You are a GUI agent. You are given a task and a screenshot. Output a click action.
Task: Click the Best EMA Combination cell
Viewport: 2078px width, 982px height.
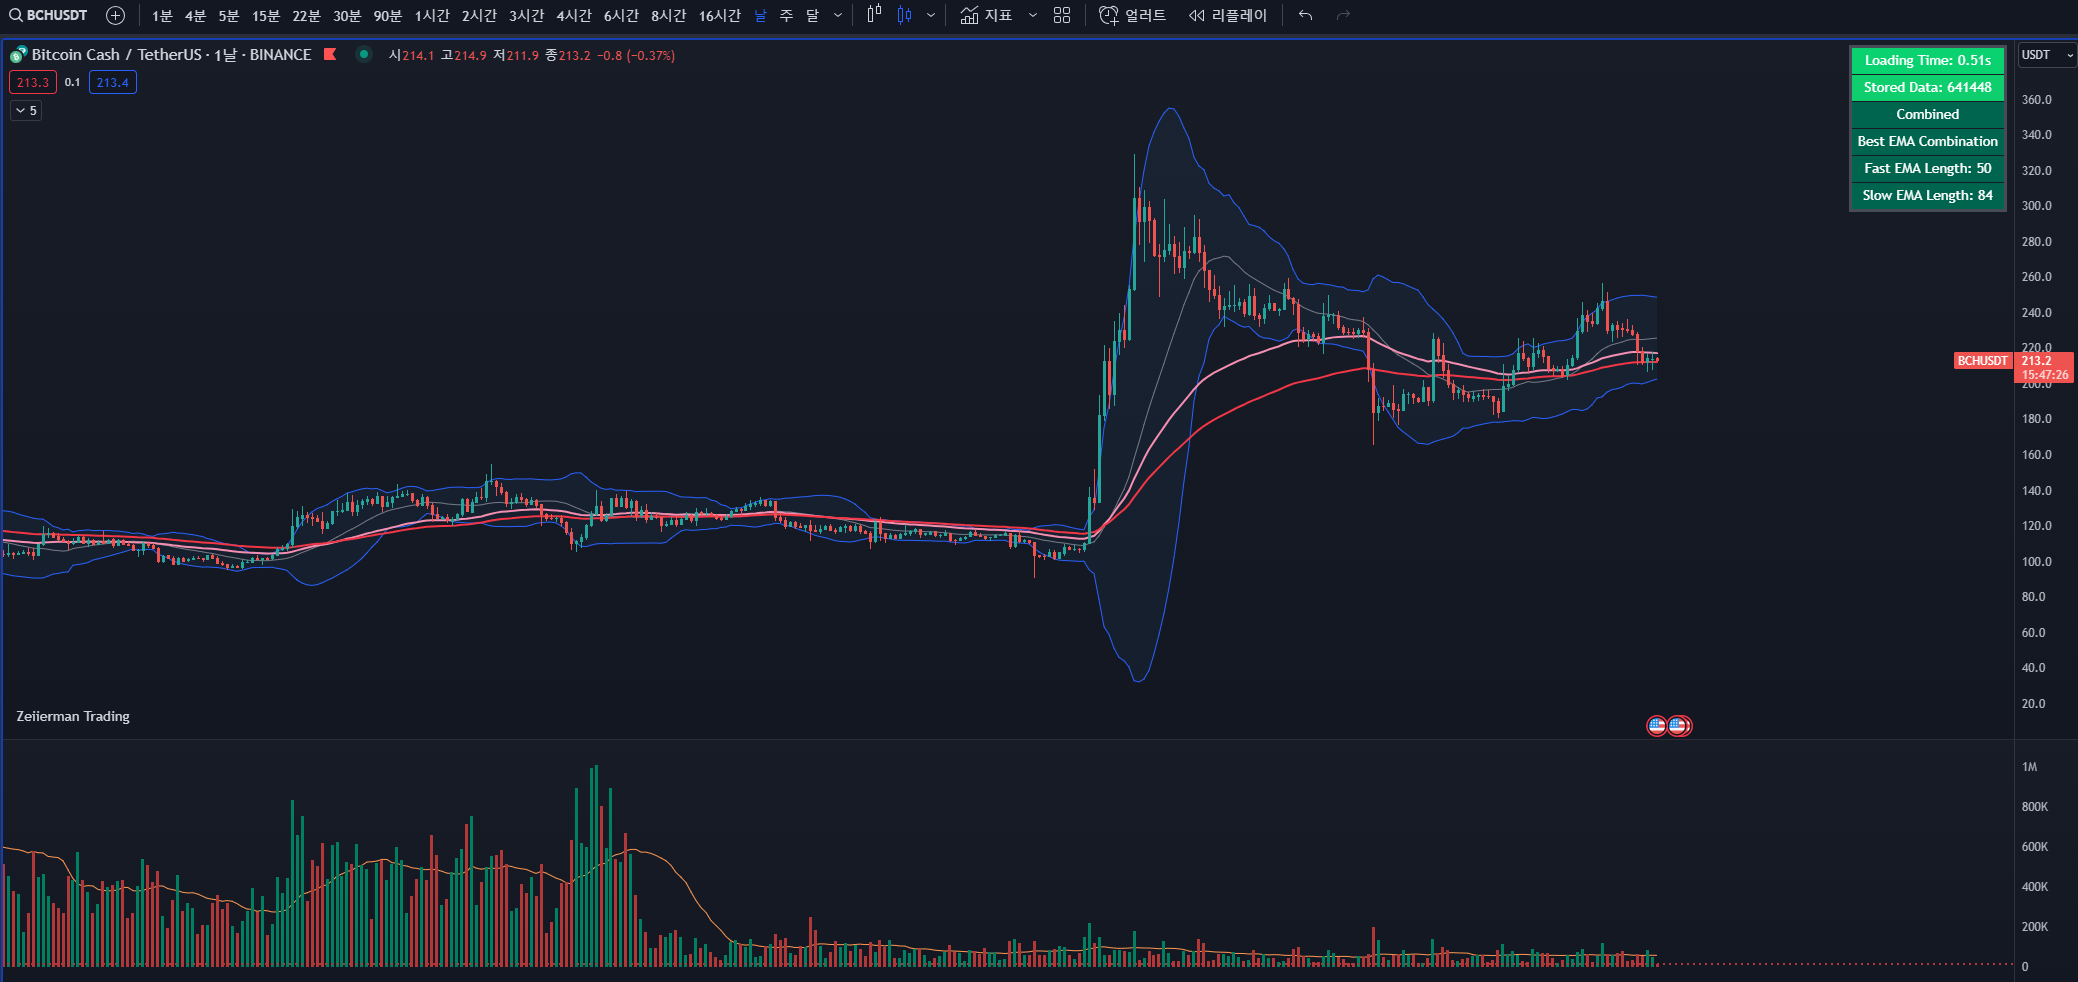[x=1928, y=141]
